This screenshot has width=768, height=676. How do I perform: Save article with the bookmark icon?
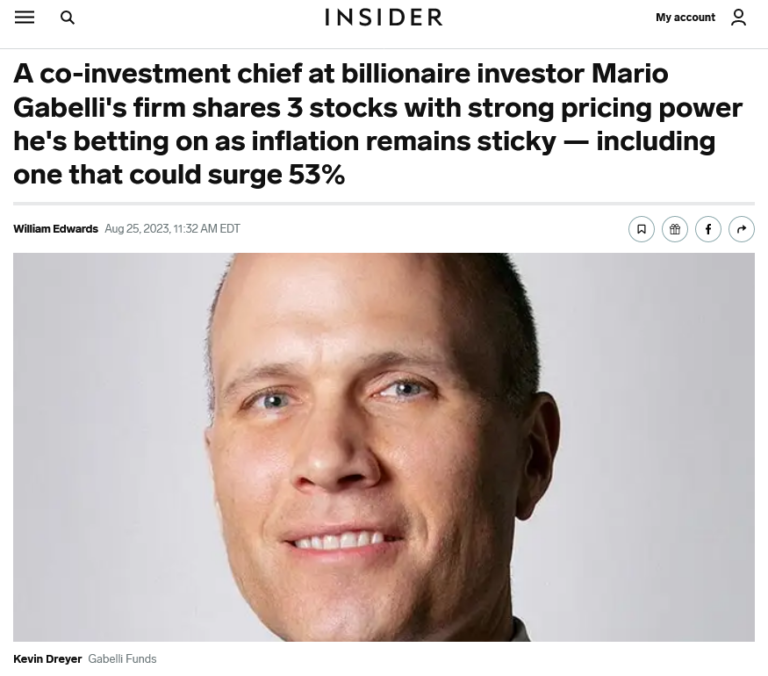click(641, 229)
